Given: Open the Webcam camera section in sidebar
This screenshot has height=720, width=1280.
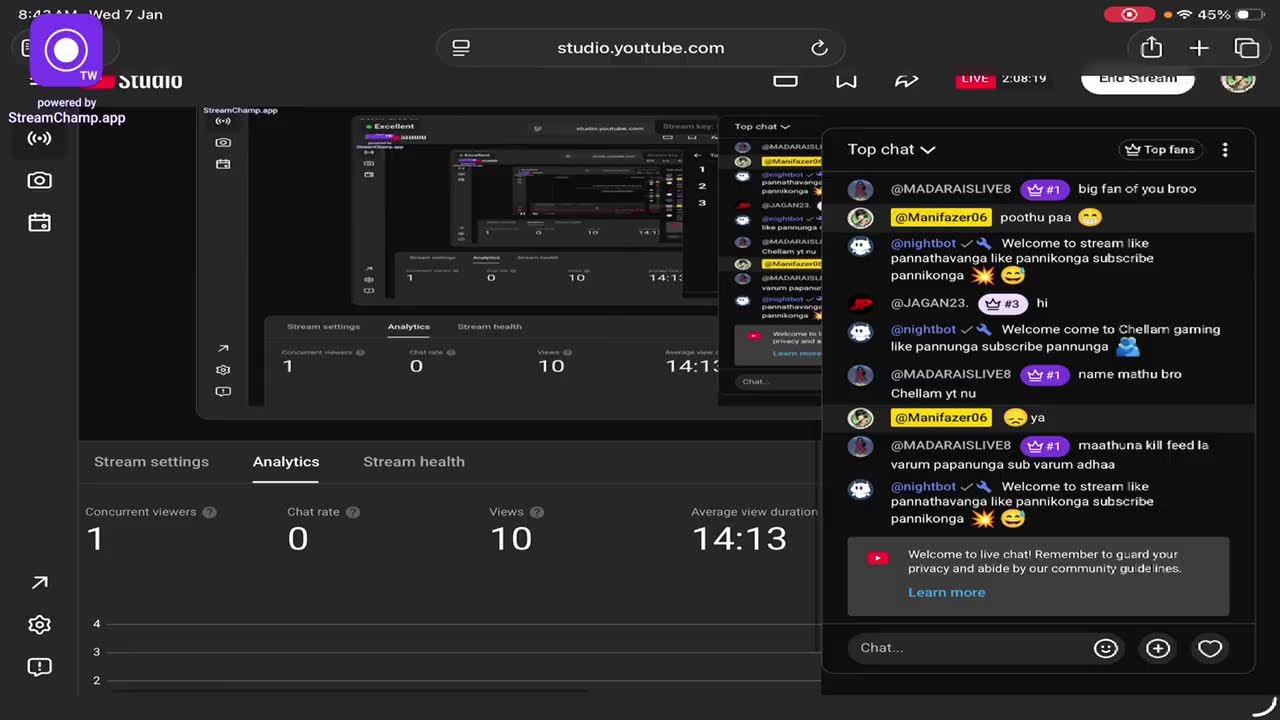Looking at the screenshot, I should (39, 180).
